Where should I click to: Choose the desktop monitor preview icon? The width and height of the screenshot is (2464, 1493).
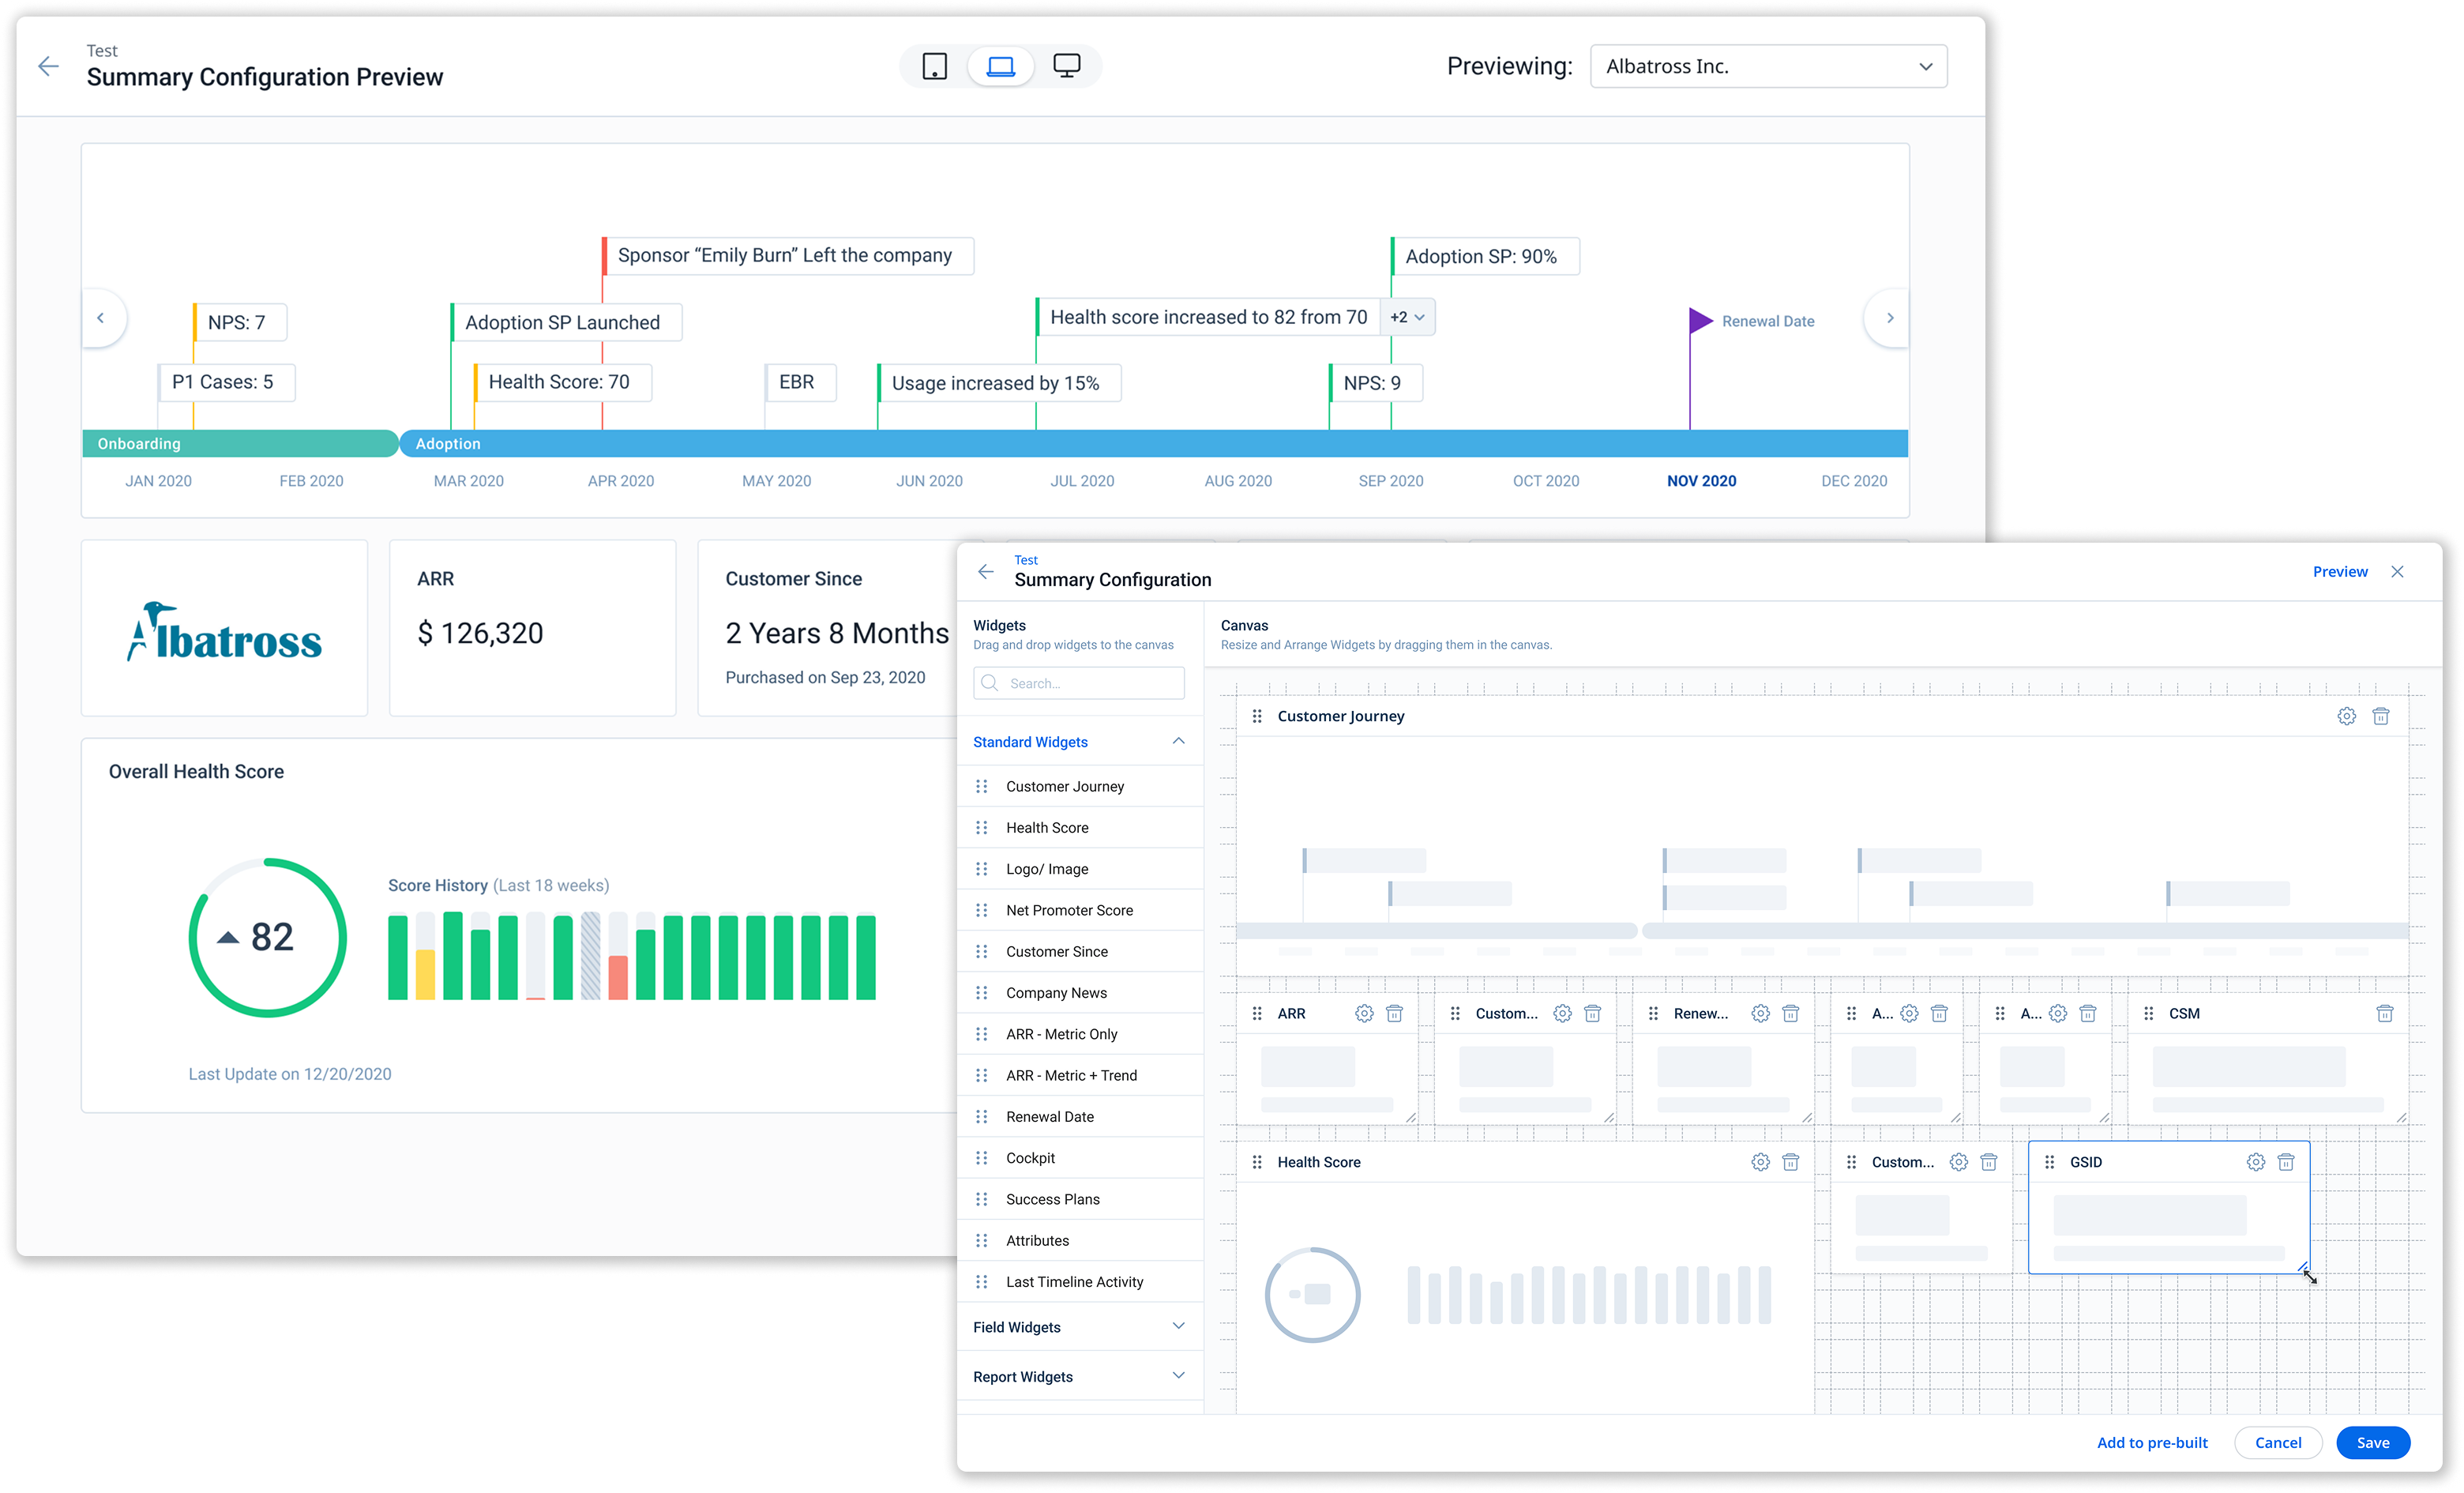pos(1067,66)
